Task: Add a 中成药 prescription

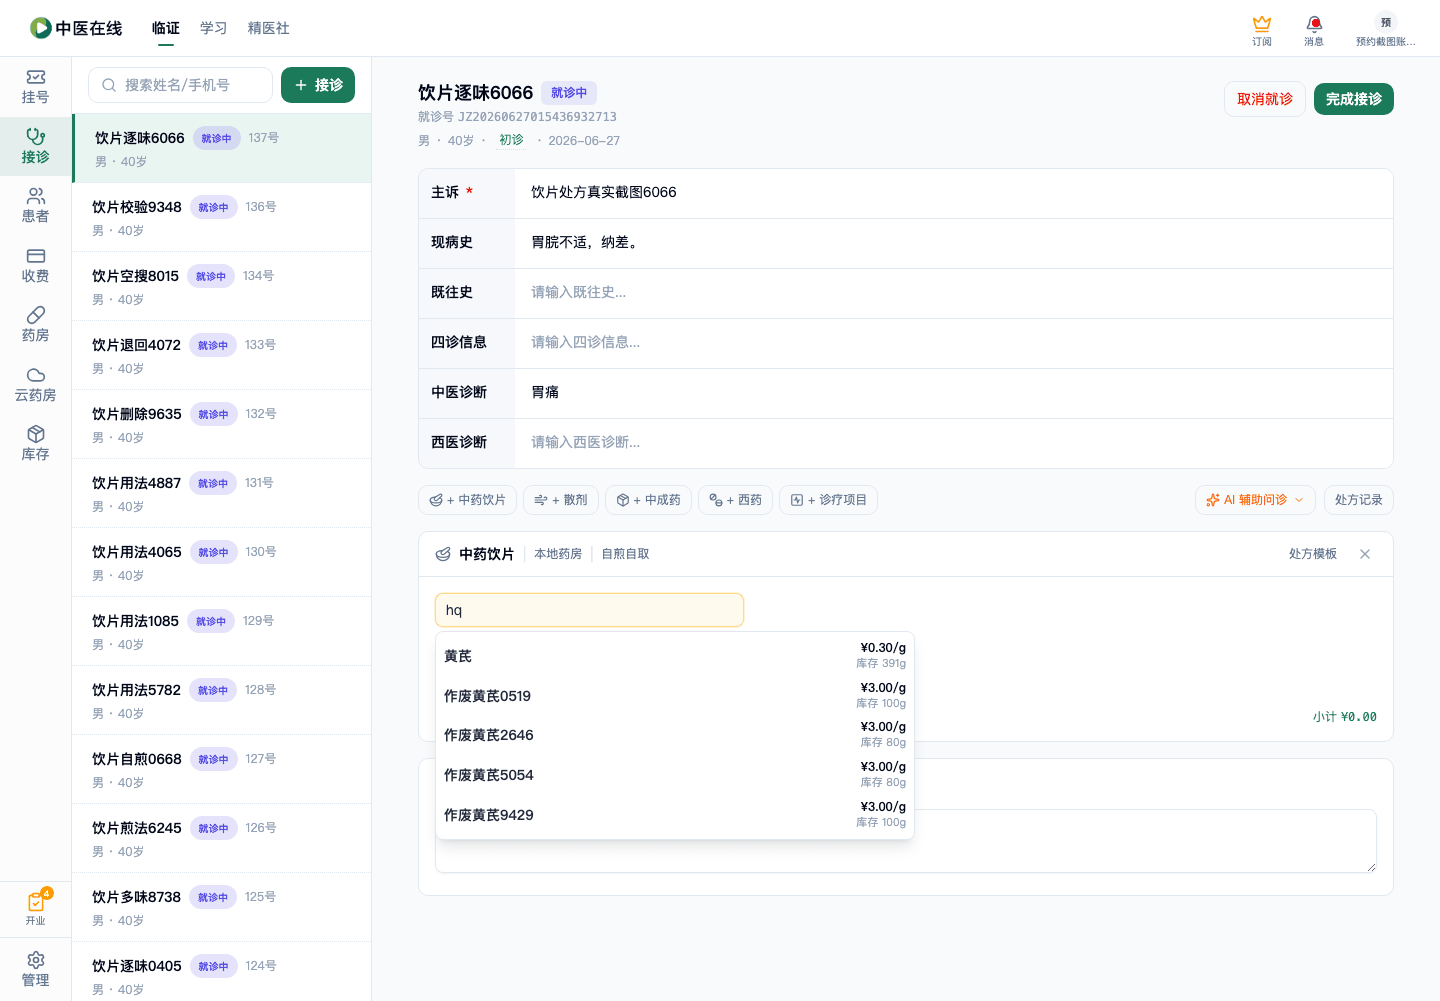Action: (x=648, y=500)
